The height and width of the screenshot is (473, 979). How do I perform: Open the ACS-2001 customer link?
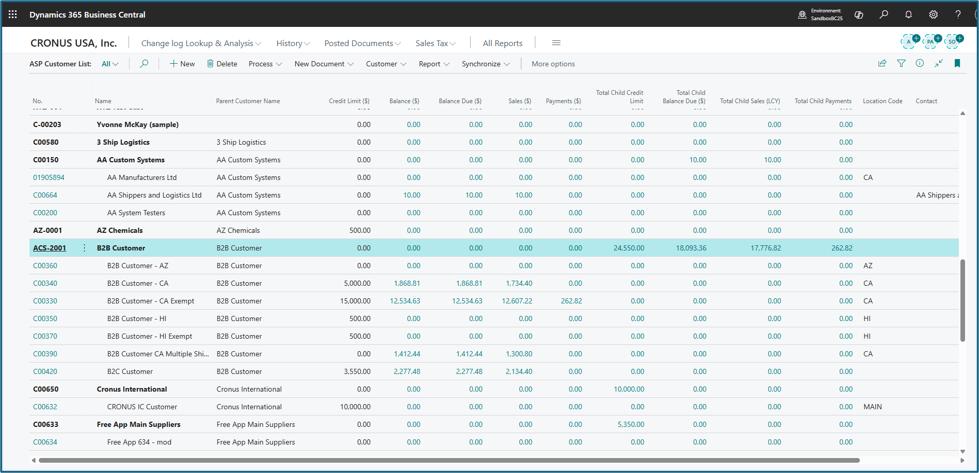[x=49, y=248]
